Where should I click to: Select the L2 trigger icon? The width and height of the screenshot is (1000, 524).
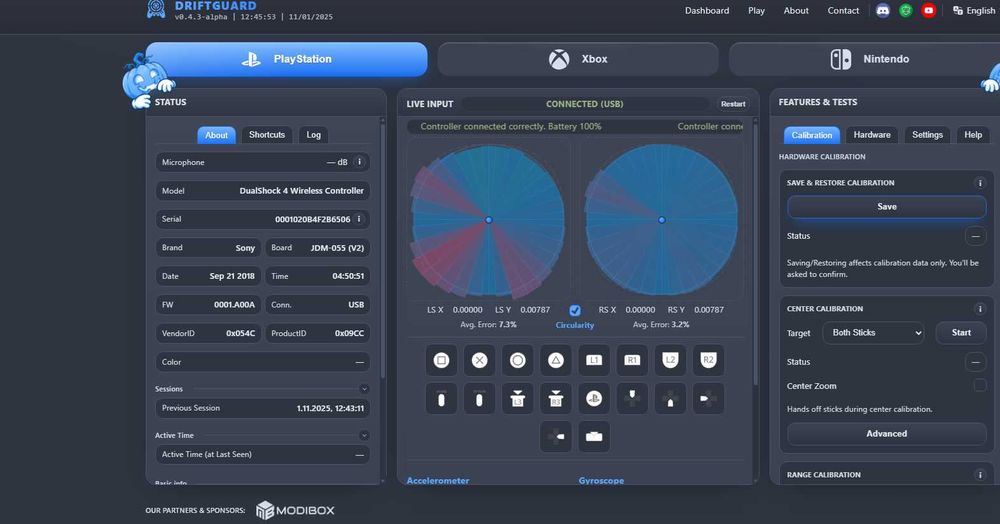coord(670,360)
